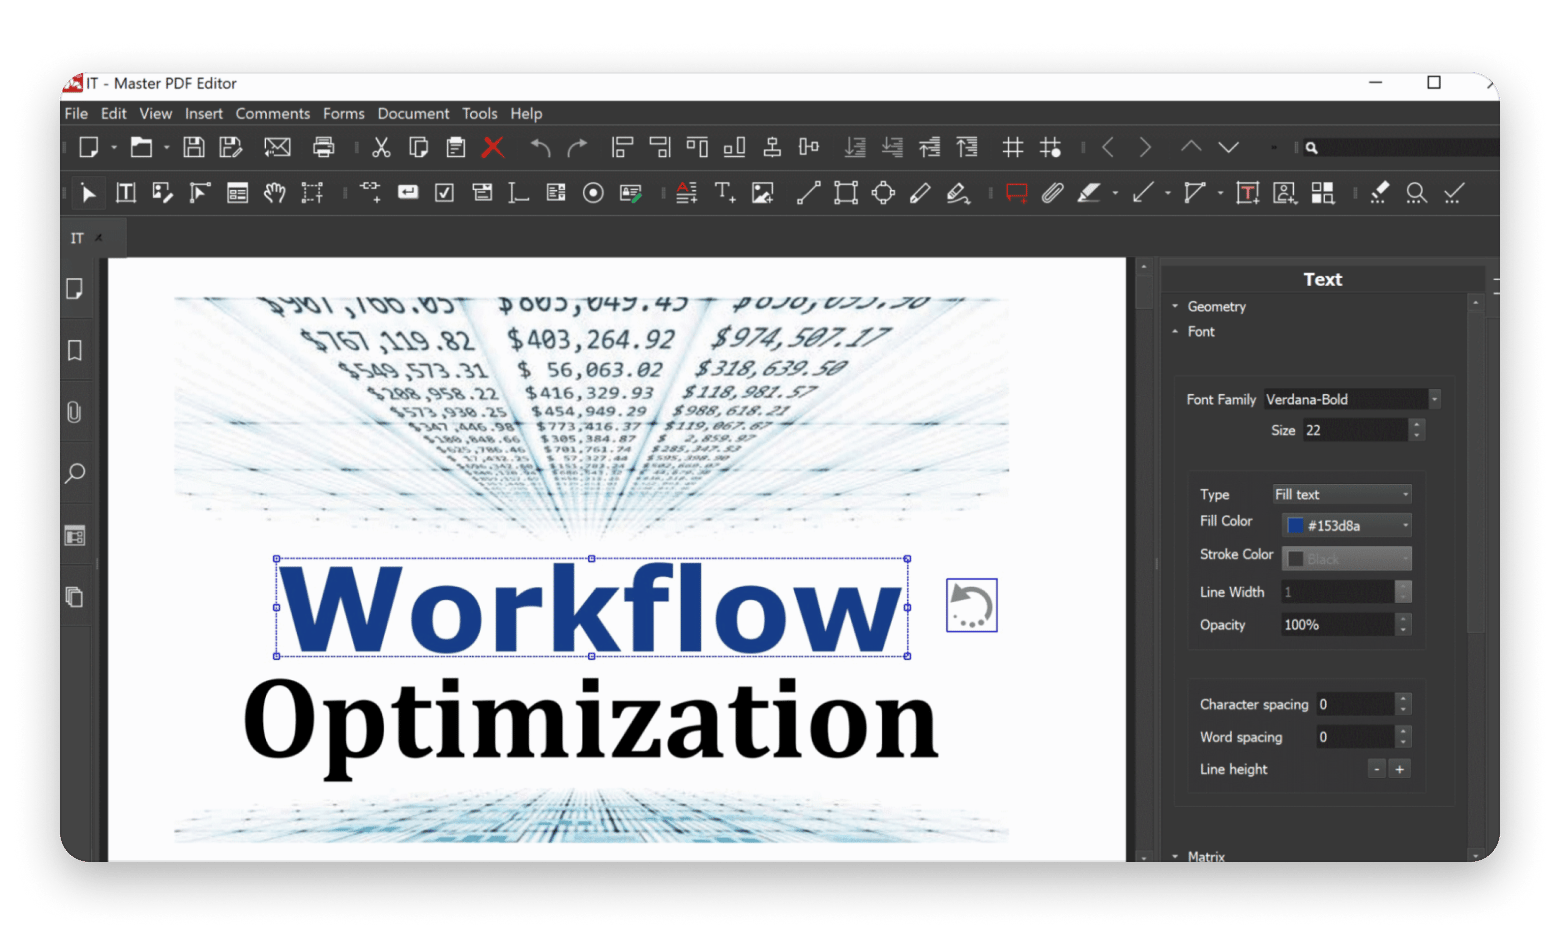The width and height of the screenshot is (1560, 942).
Task: Open the text Type dropdown
Action: click(1341, 494)
